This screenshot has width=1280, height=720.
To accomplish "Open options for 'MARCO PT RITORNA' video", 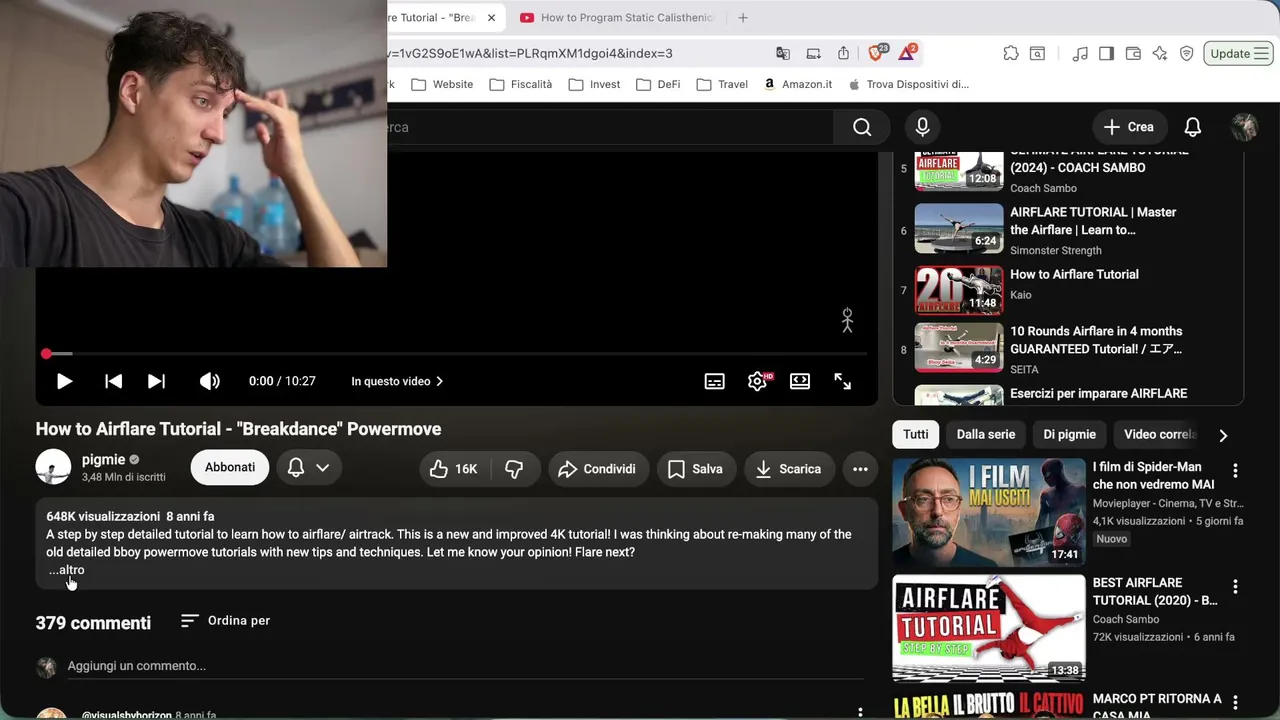I will [x=1235, y=702].
